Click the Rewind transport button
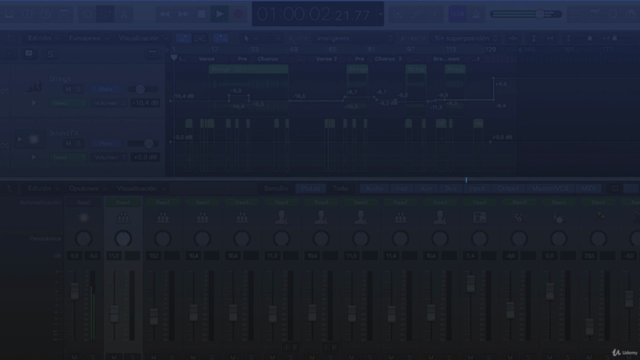This screenshot has height=360, width=640. [164, 14]
